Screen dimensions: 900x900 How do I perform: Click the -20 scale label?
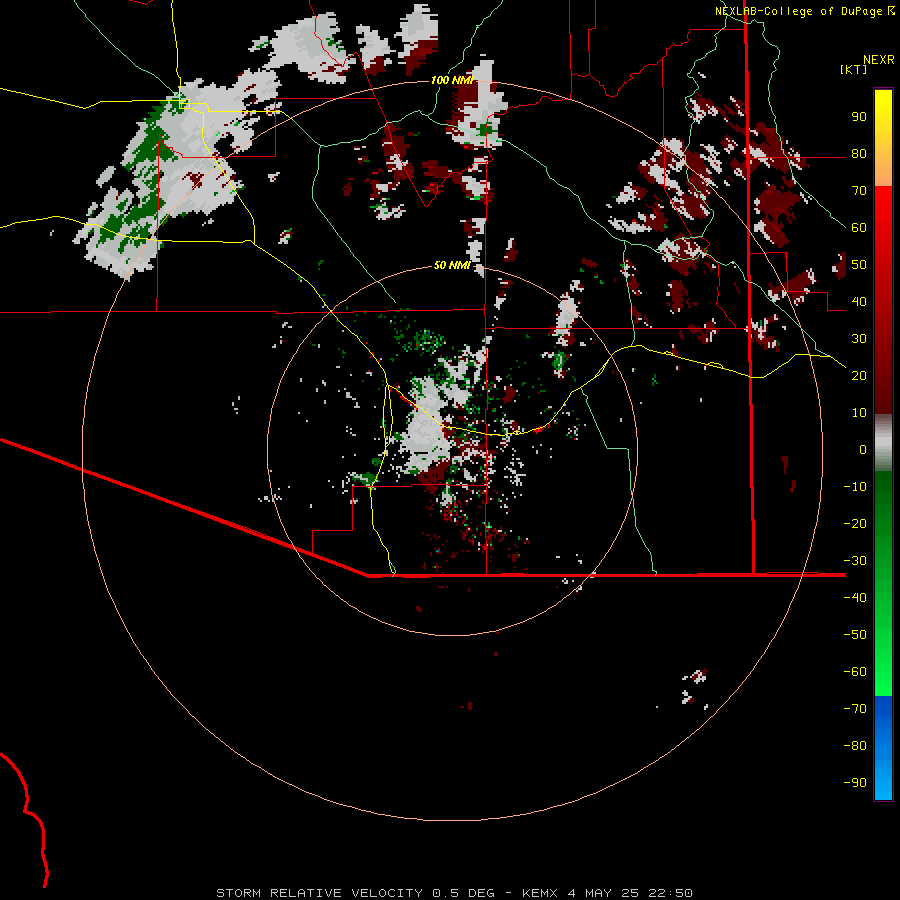[x=855, y=524]
